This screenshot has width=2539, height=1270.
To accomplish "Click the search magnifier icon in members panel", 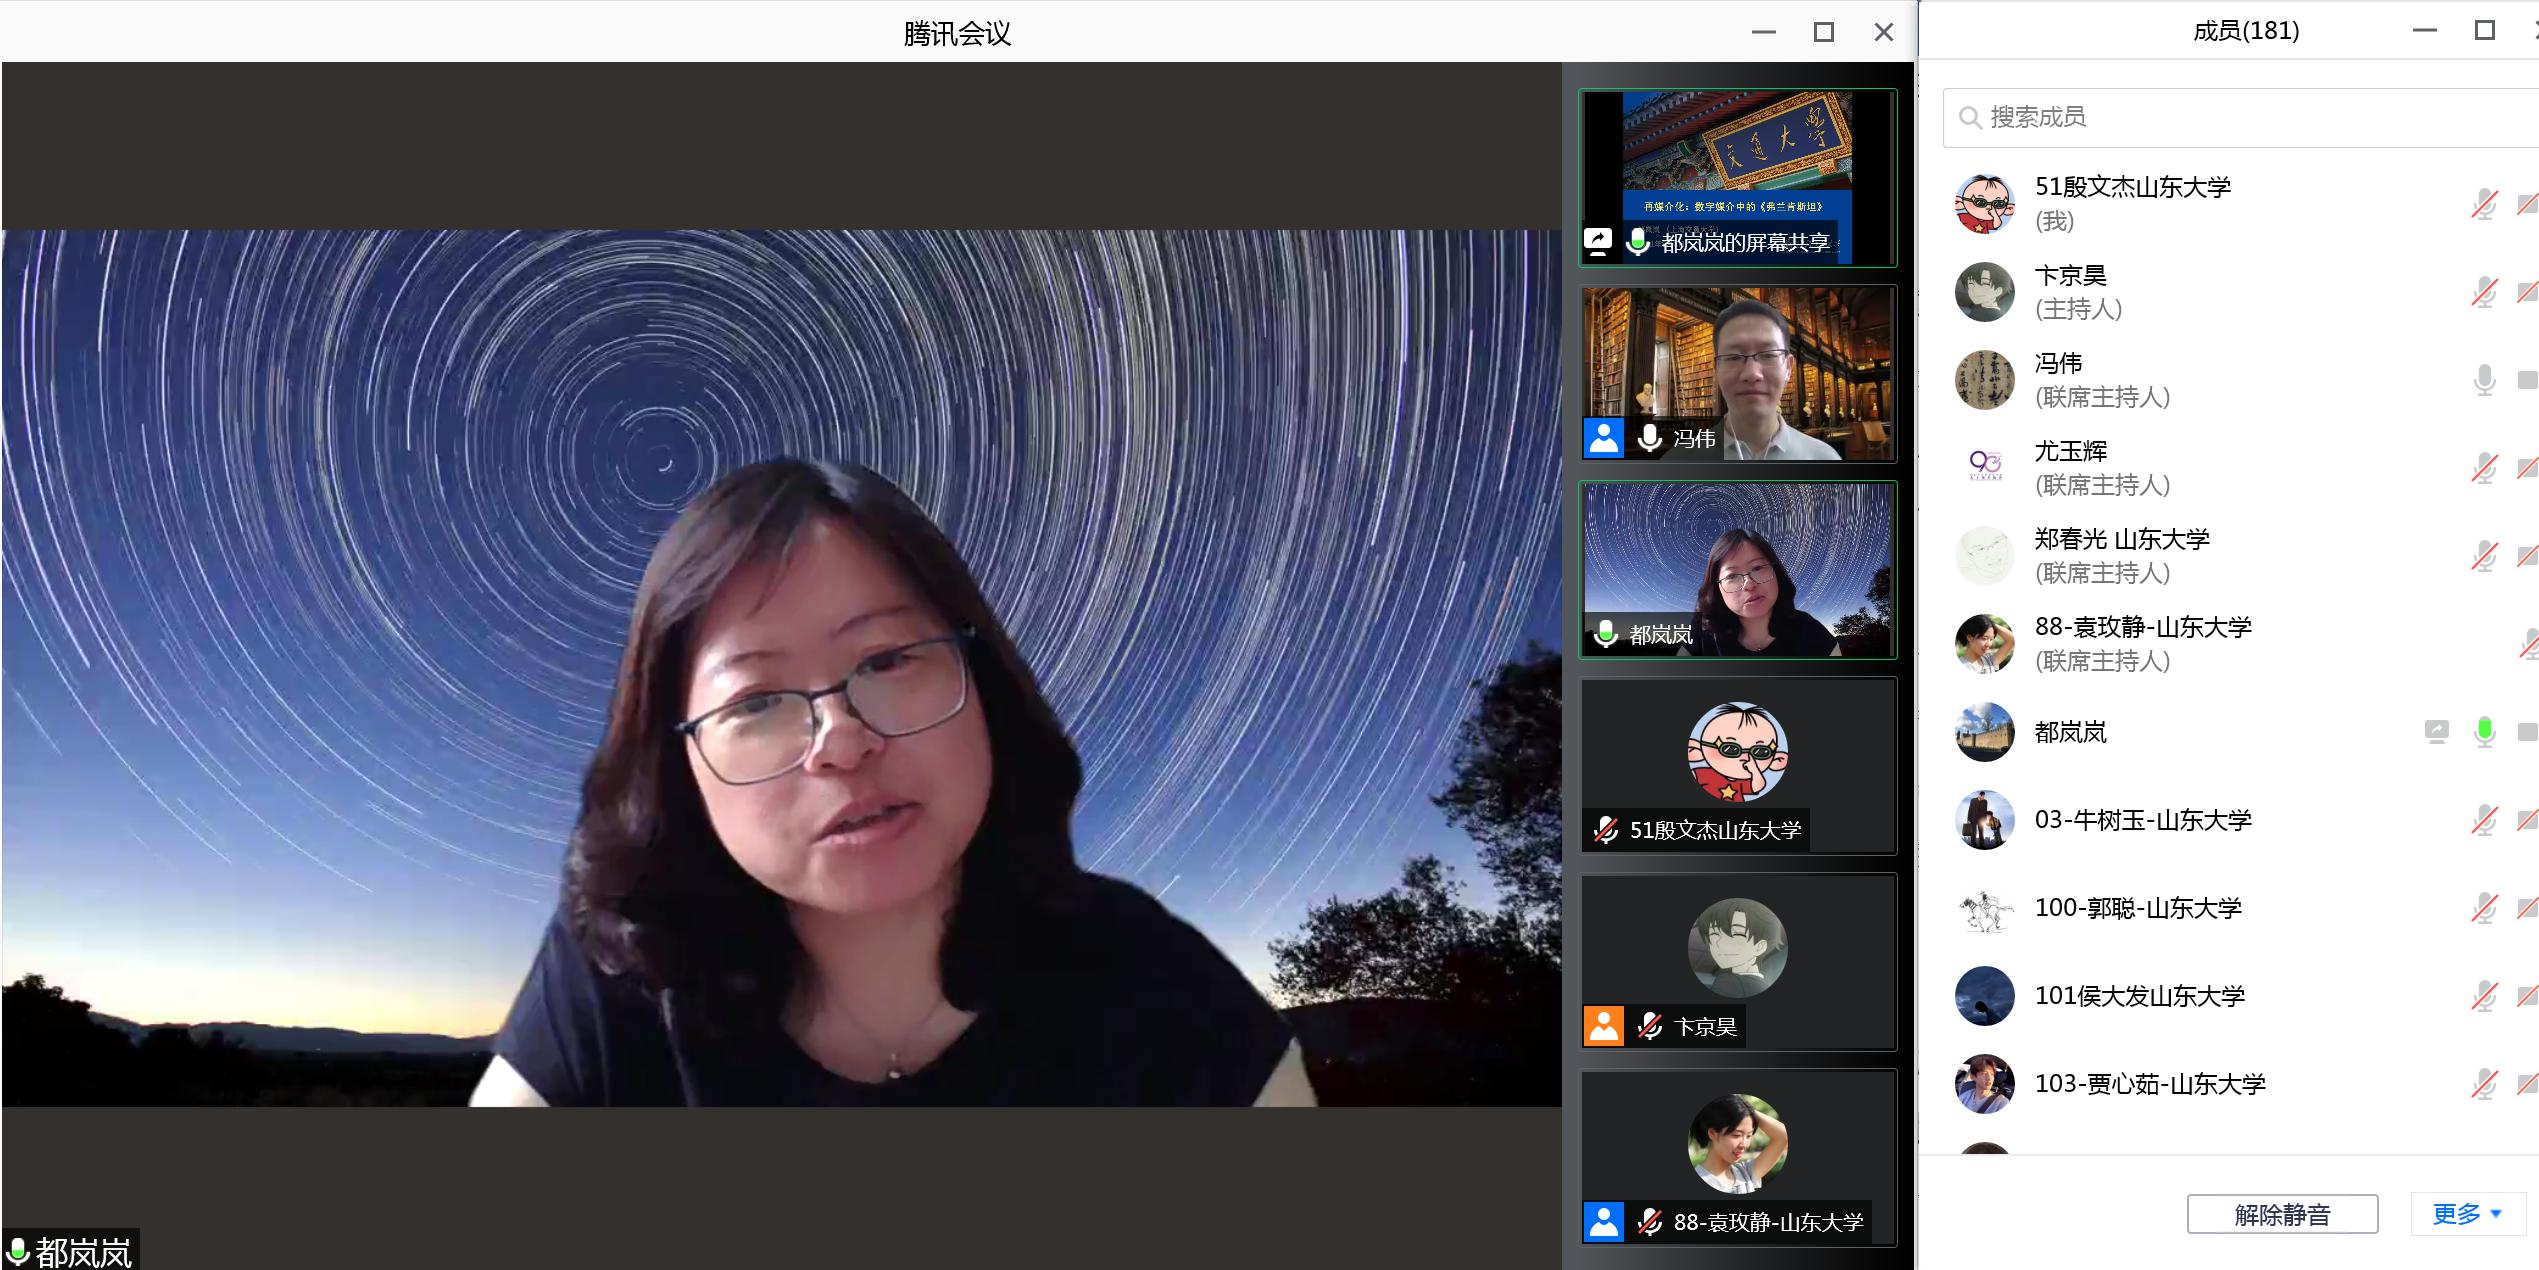I will coord(1970,118).
